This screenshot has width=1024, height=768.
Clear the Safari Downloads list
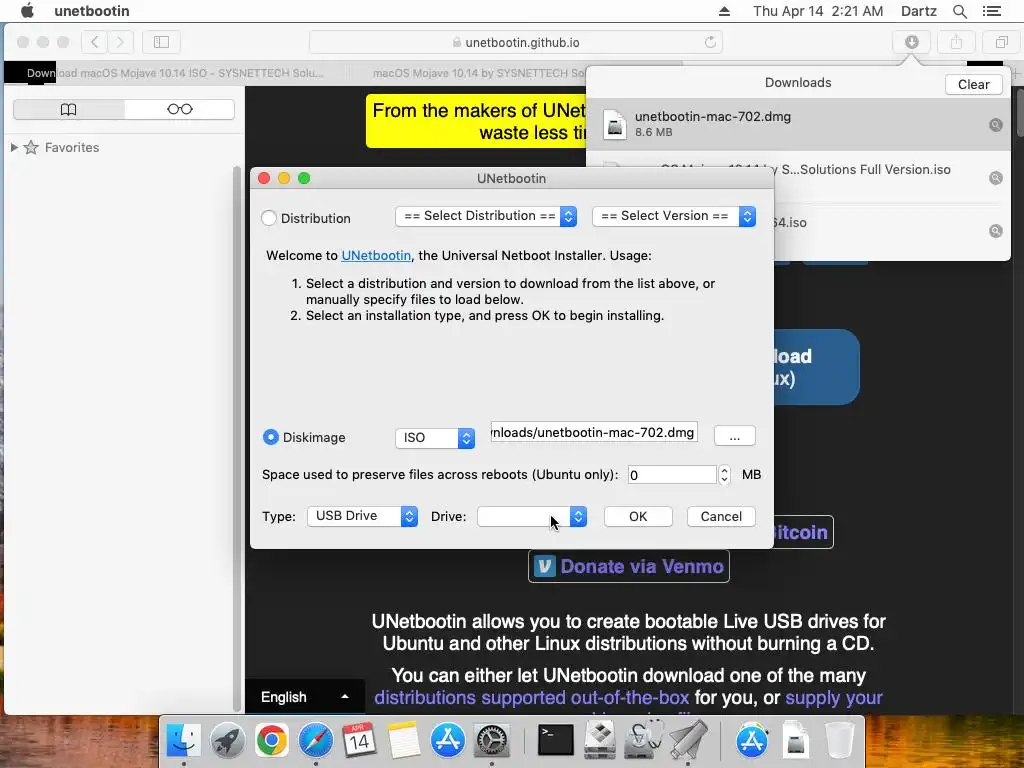973,84
